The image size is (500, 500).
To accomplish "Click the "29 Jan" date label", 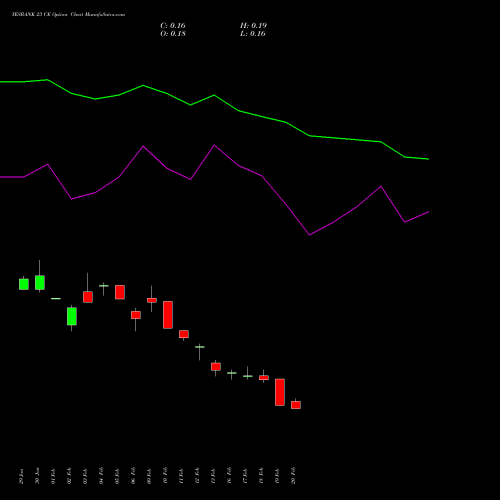I will 21,476.
